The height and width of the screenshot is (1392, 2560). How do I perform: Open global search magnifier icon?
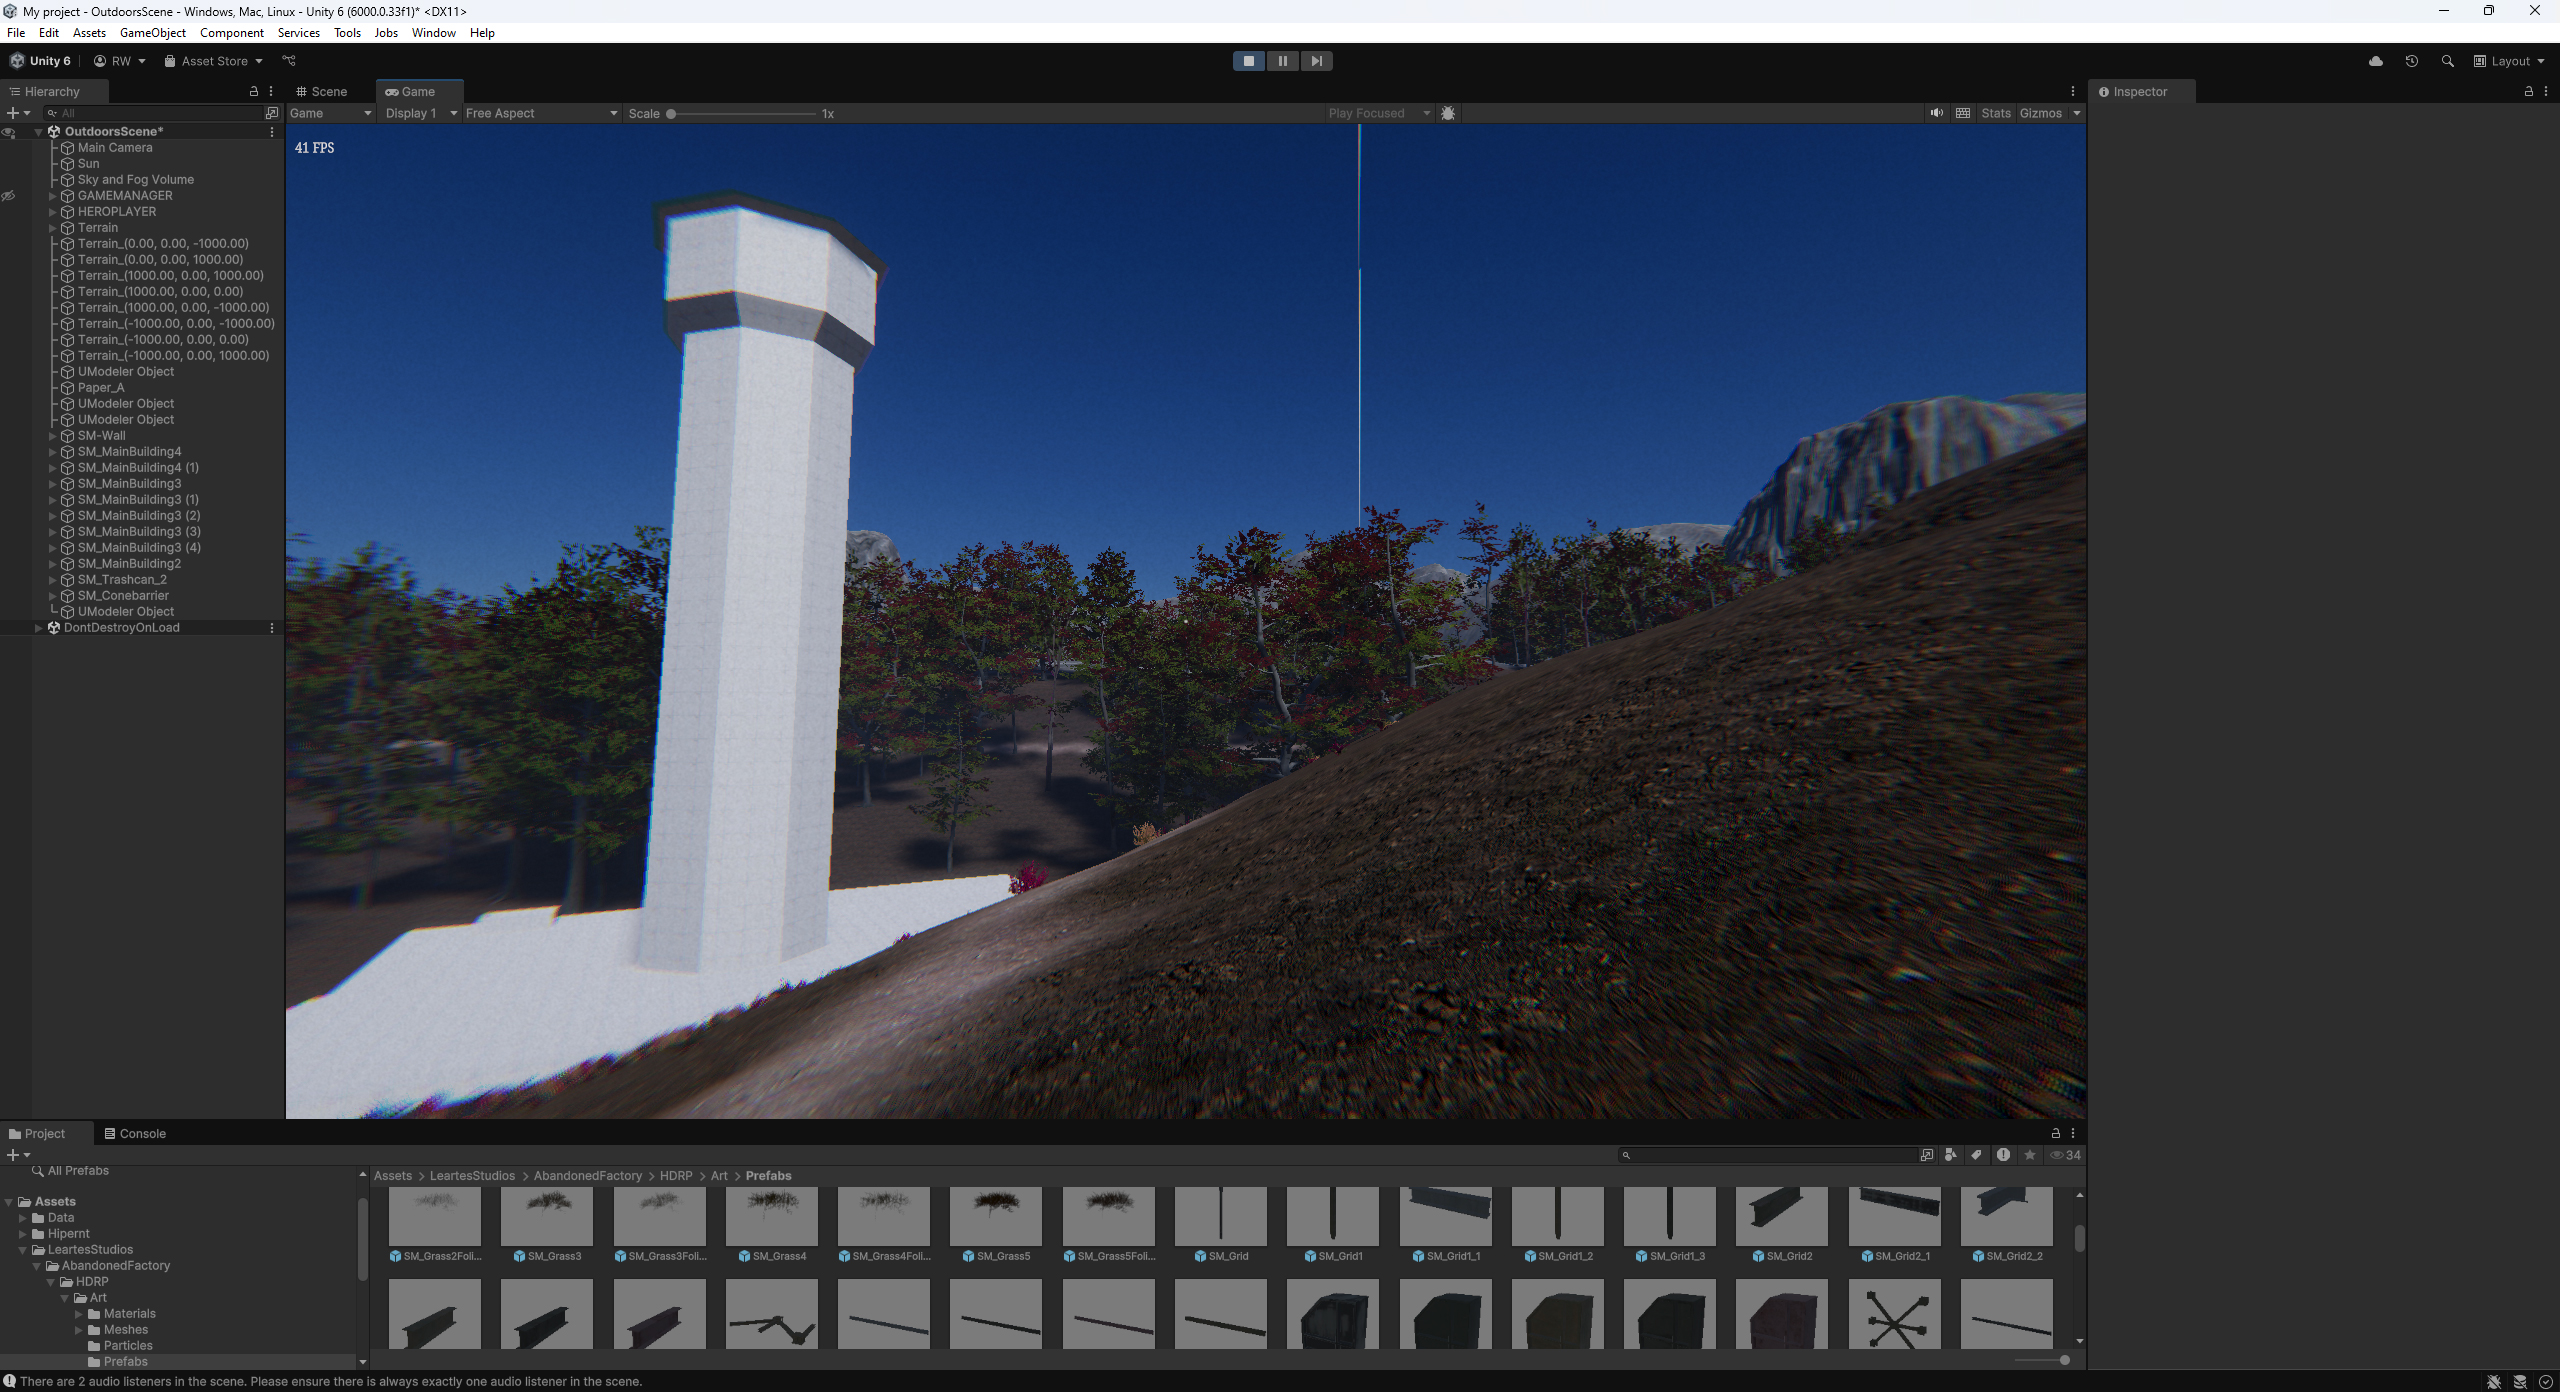click(2447, 61)
